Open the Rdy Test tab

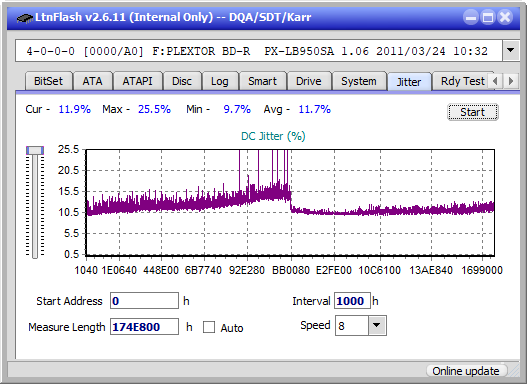462,81
